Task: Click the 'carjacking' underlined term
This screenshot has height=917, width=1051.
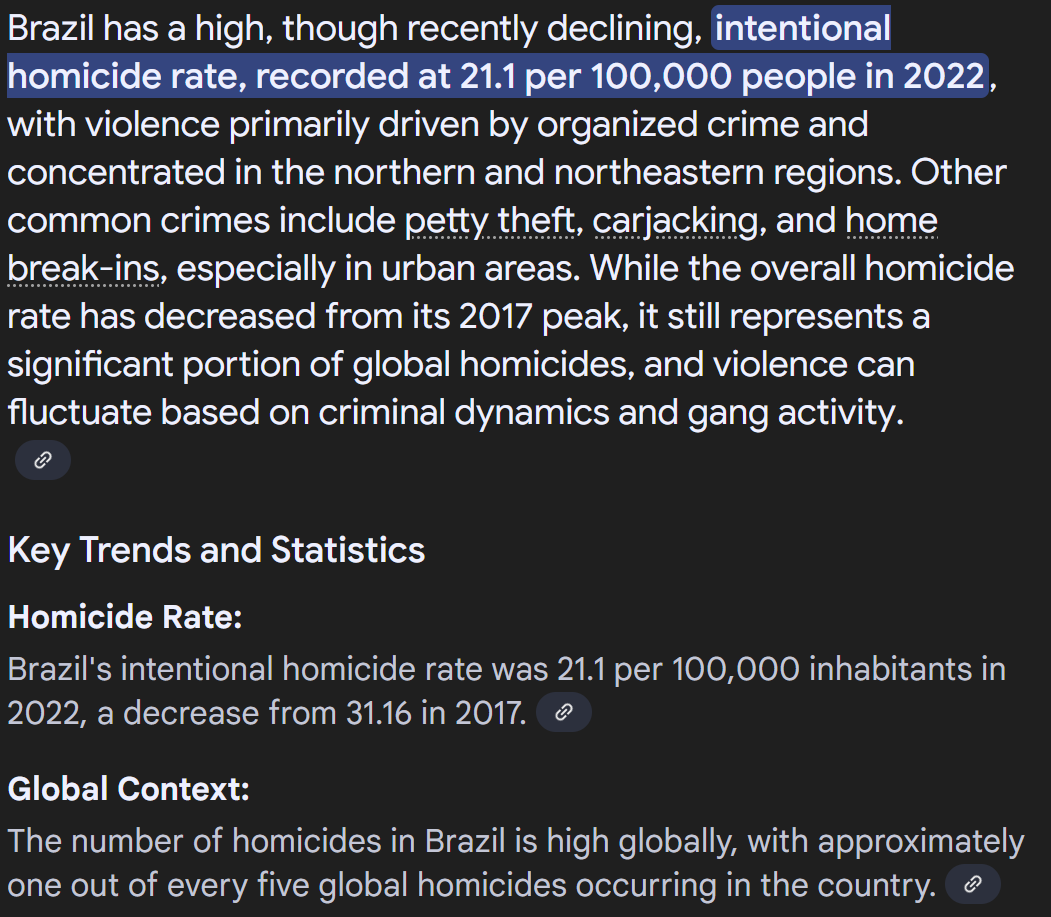Action: click(x=675, y=221)
